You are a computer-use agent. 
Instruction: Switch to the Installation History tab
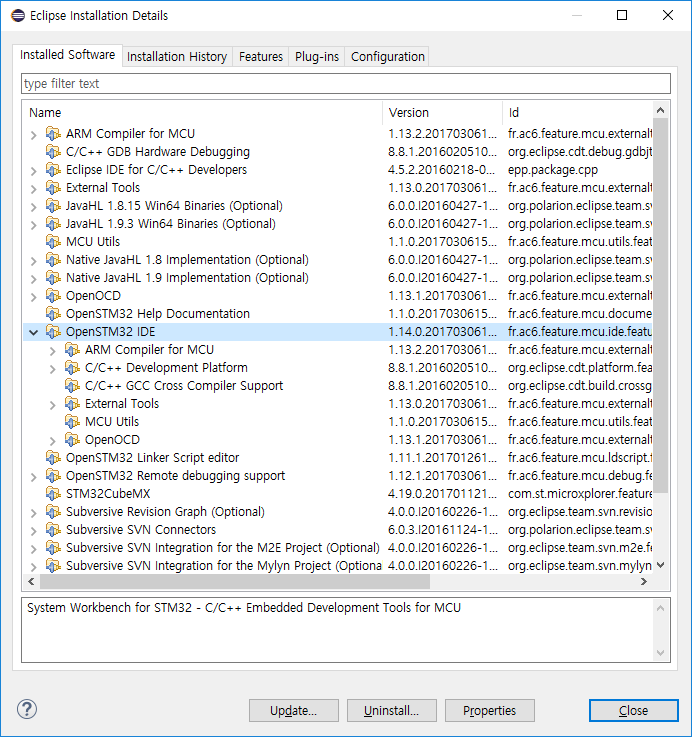[177, 56]
